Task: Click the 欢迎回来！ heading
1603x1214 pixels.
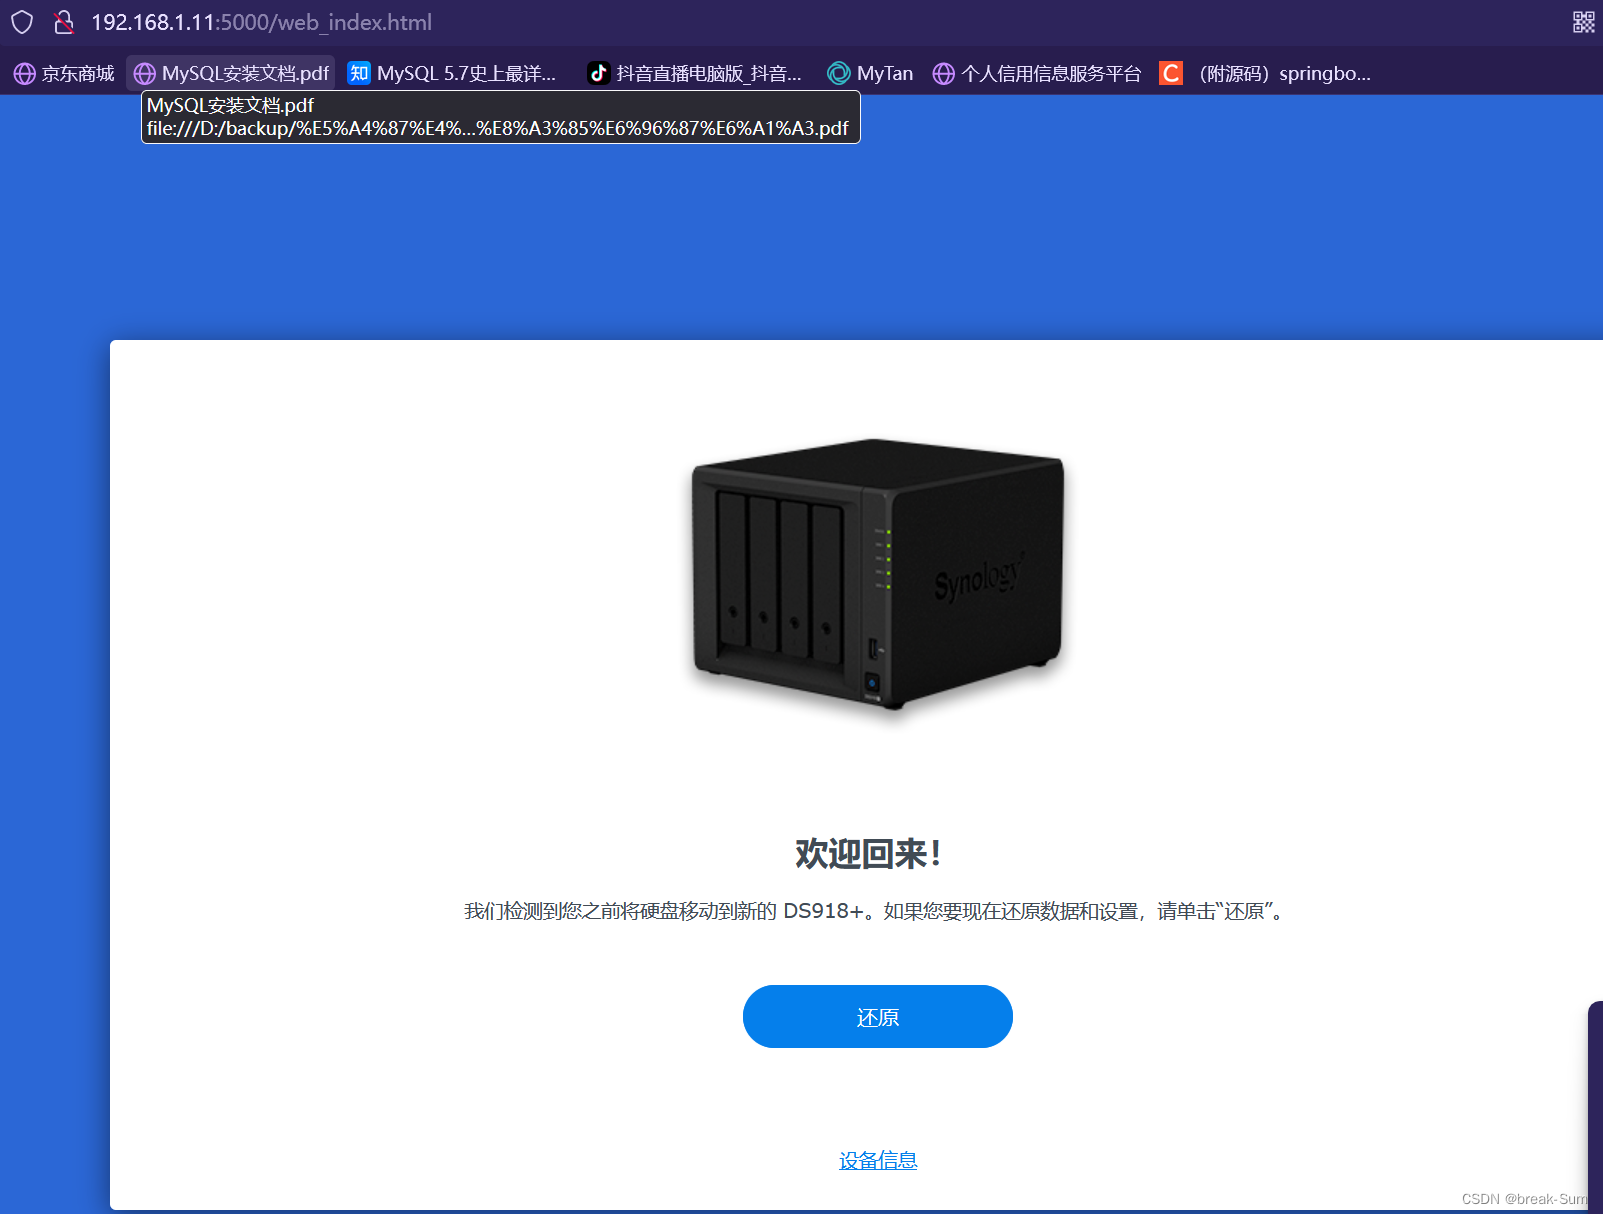Action: (x=868, y=854)
